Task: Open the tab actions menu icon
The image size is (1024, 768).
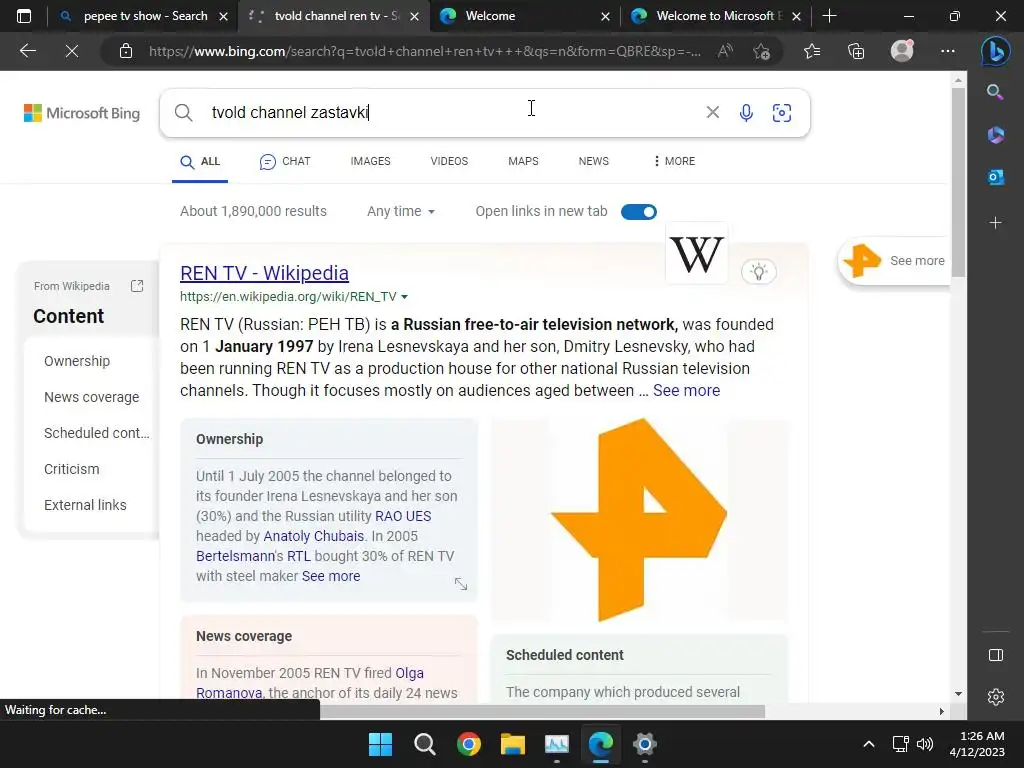Action: coord(24,16)
